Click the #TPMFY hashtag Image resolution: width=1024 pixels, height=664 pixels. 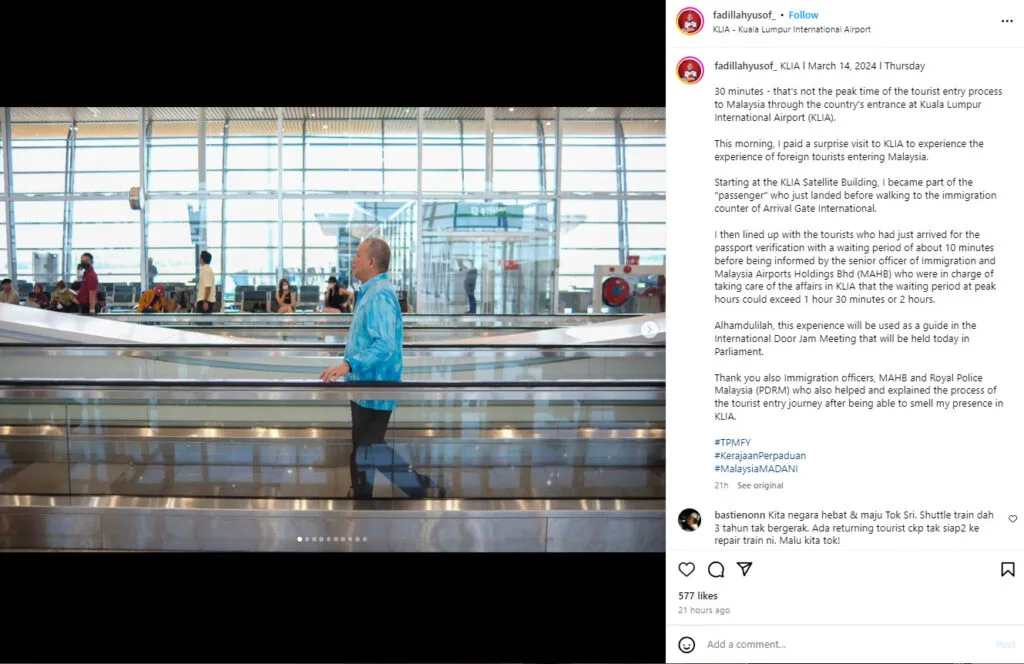[732, 443]
